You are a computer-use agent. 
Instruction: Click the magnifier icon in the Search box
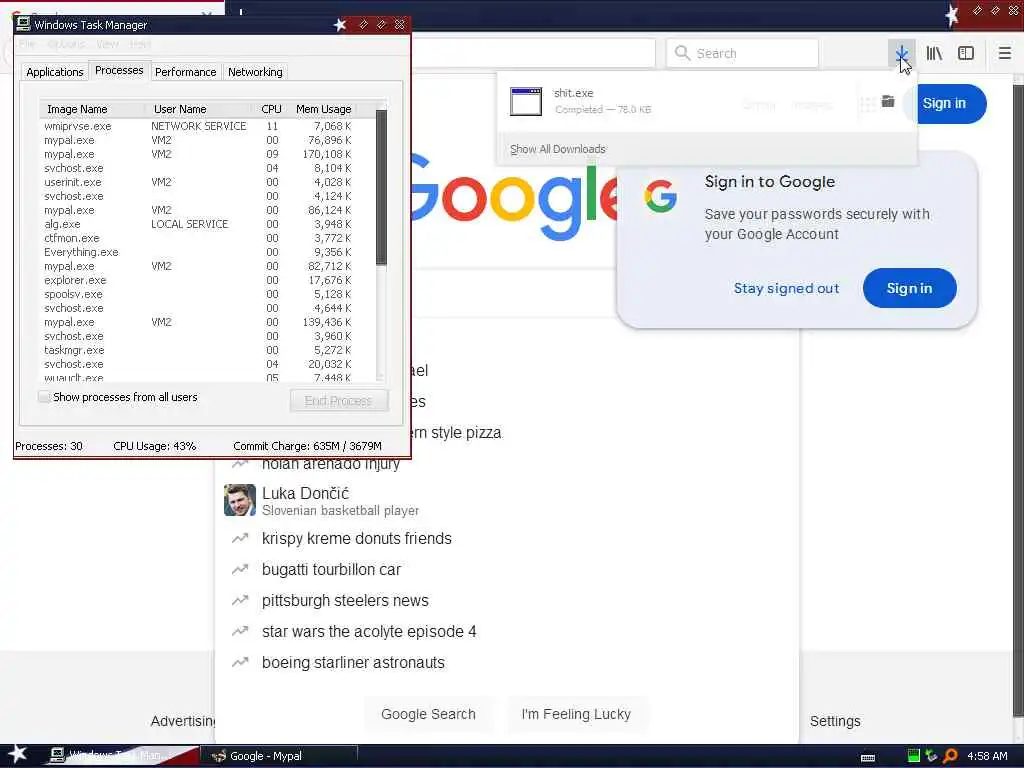tap(682, 53)
